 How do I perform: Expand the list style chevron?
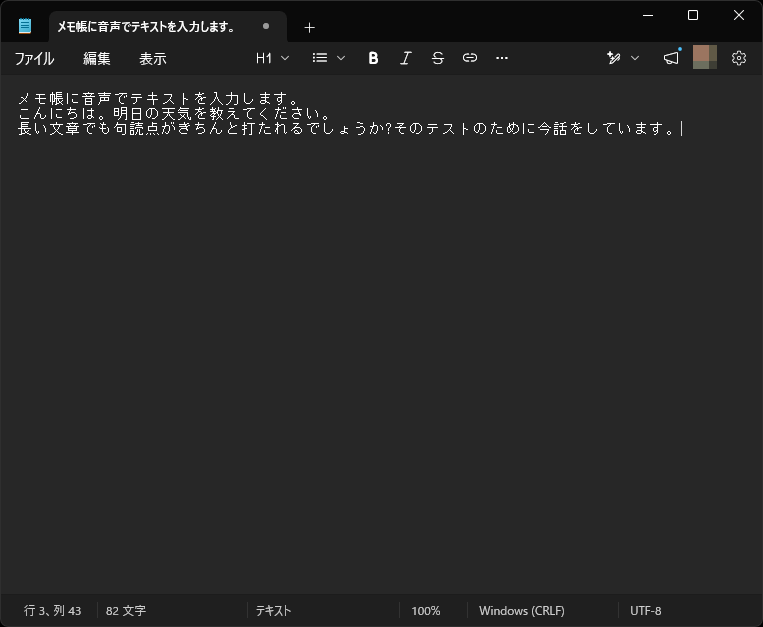click(x=341, y=58)
